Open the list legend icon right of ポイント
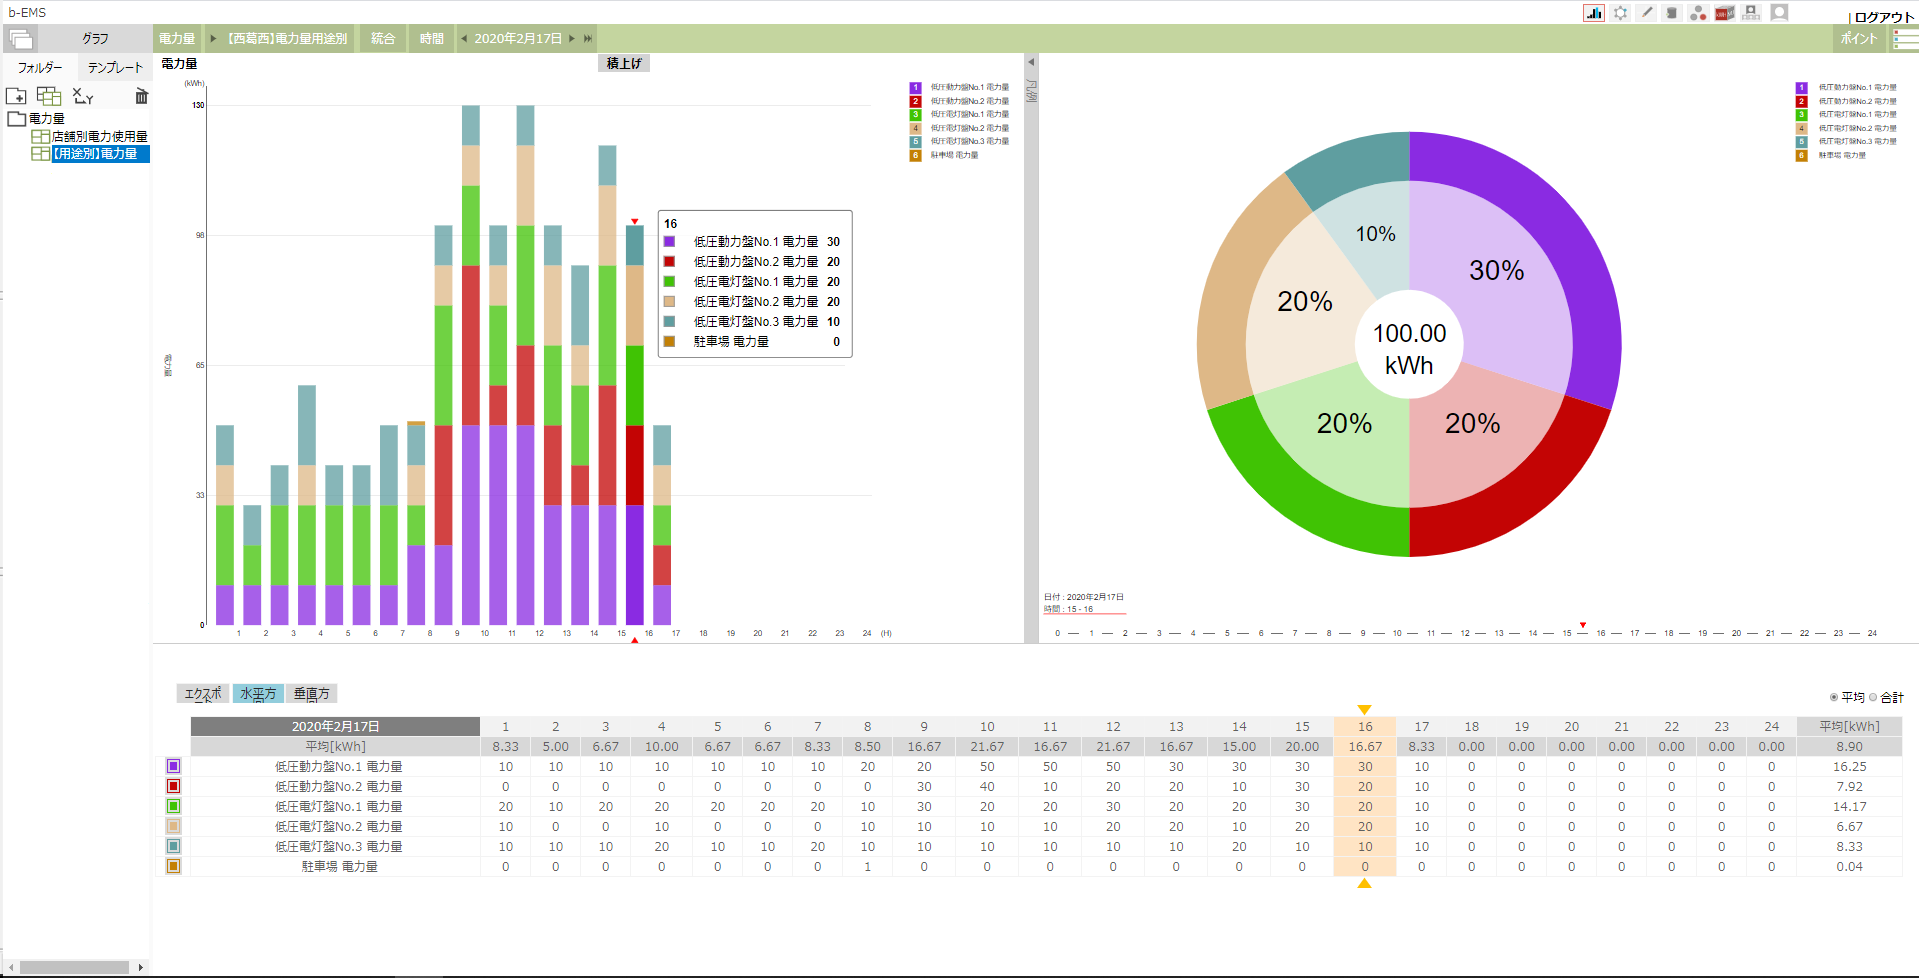The width and height of the screenshot is (1919, 978). (1905, 39)
